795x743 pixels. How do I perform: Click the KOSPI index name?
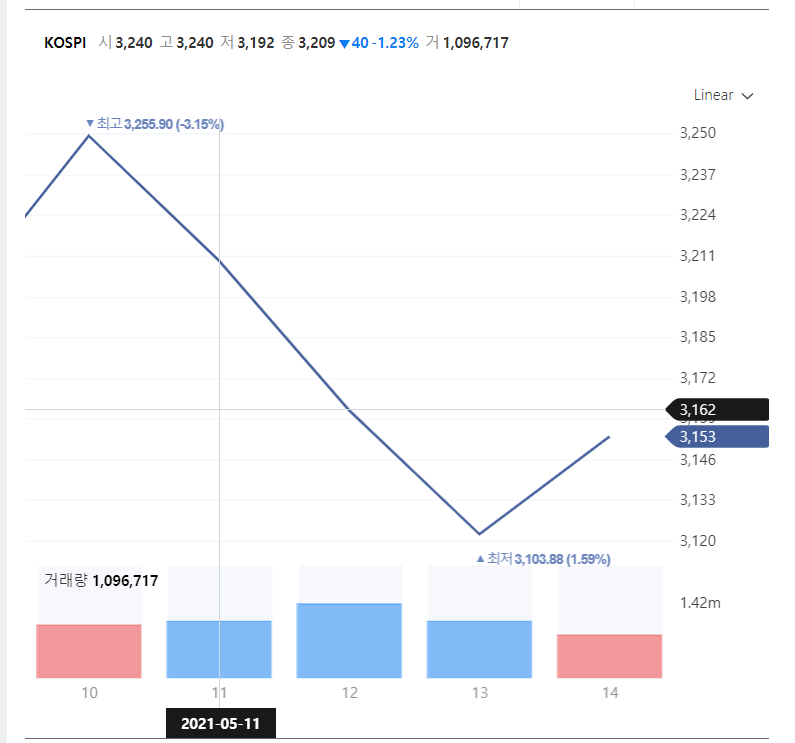point(65,43)
